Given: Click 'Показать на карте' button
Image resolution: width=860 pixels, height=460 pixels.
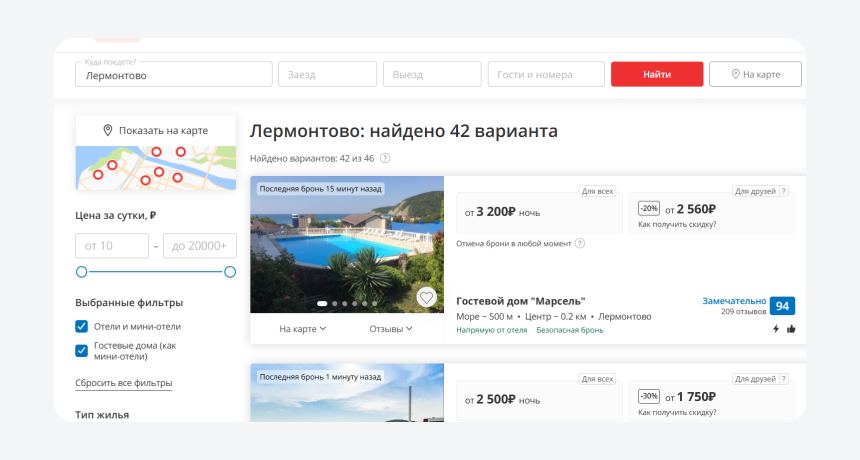Looking at the screenshot, I should (156, 130).
